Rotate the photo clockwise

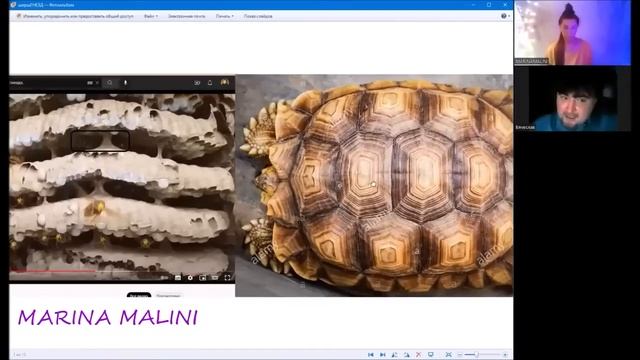[407, 355]
